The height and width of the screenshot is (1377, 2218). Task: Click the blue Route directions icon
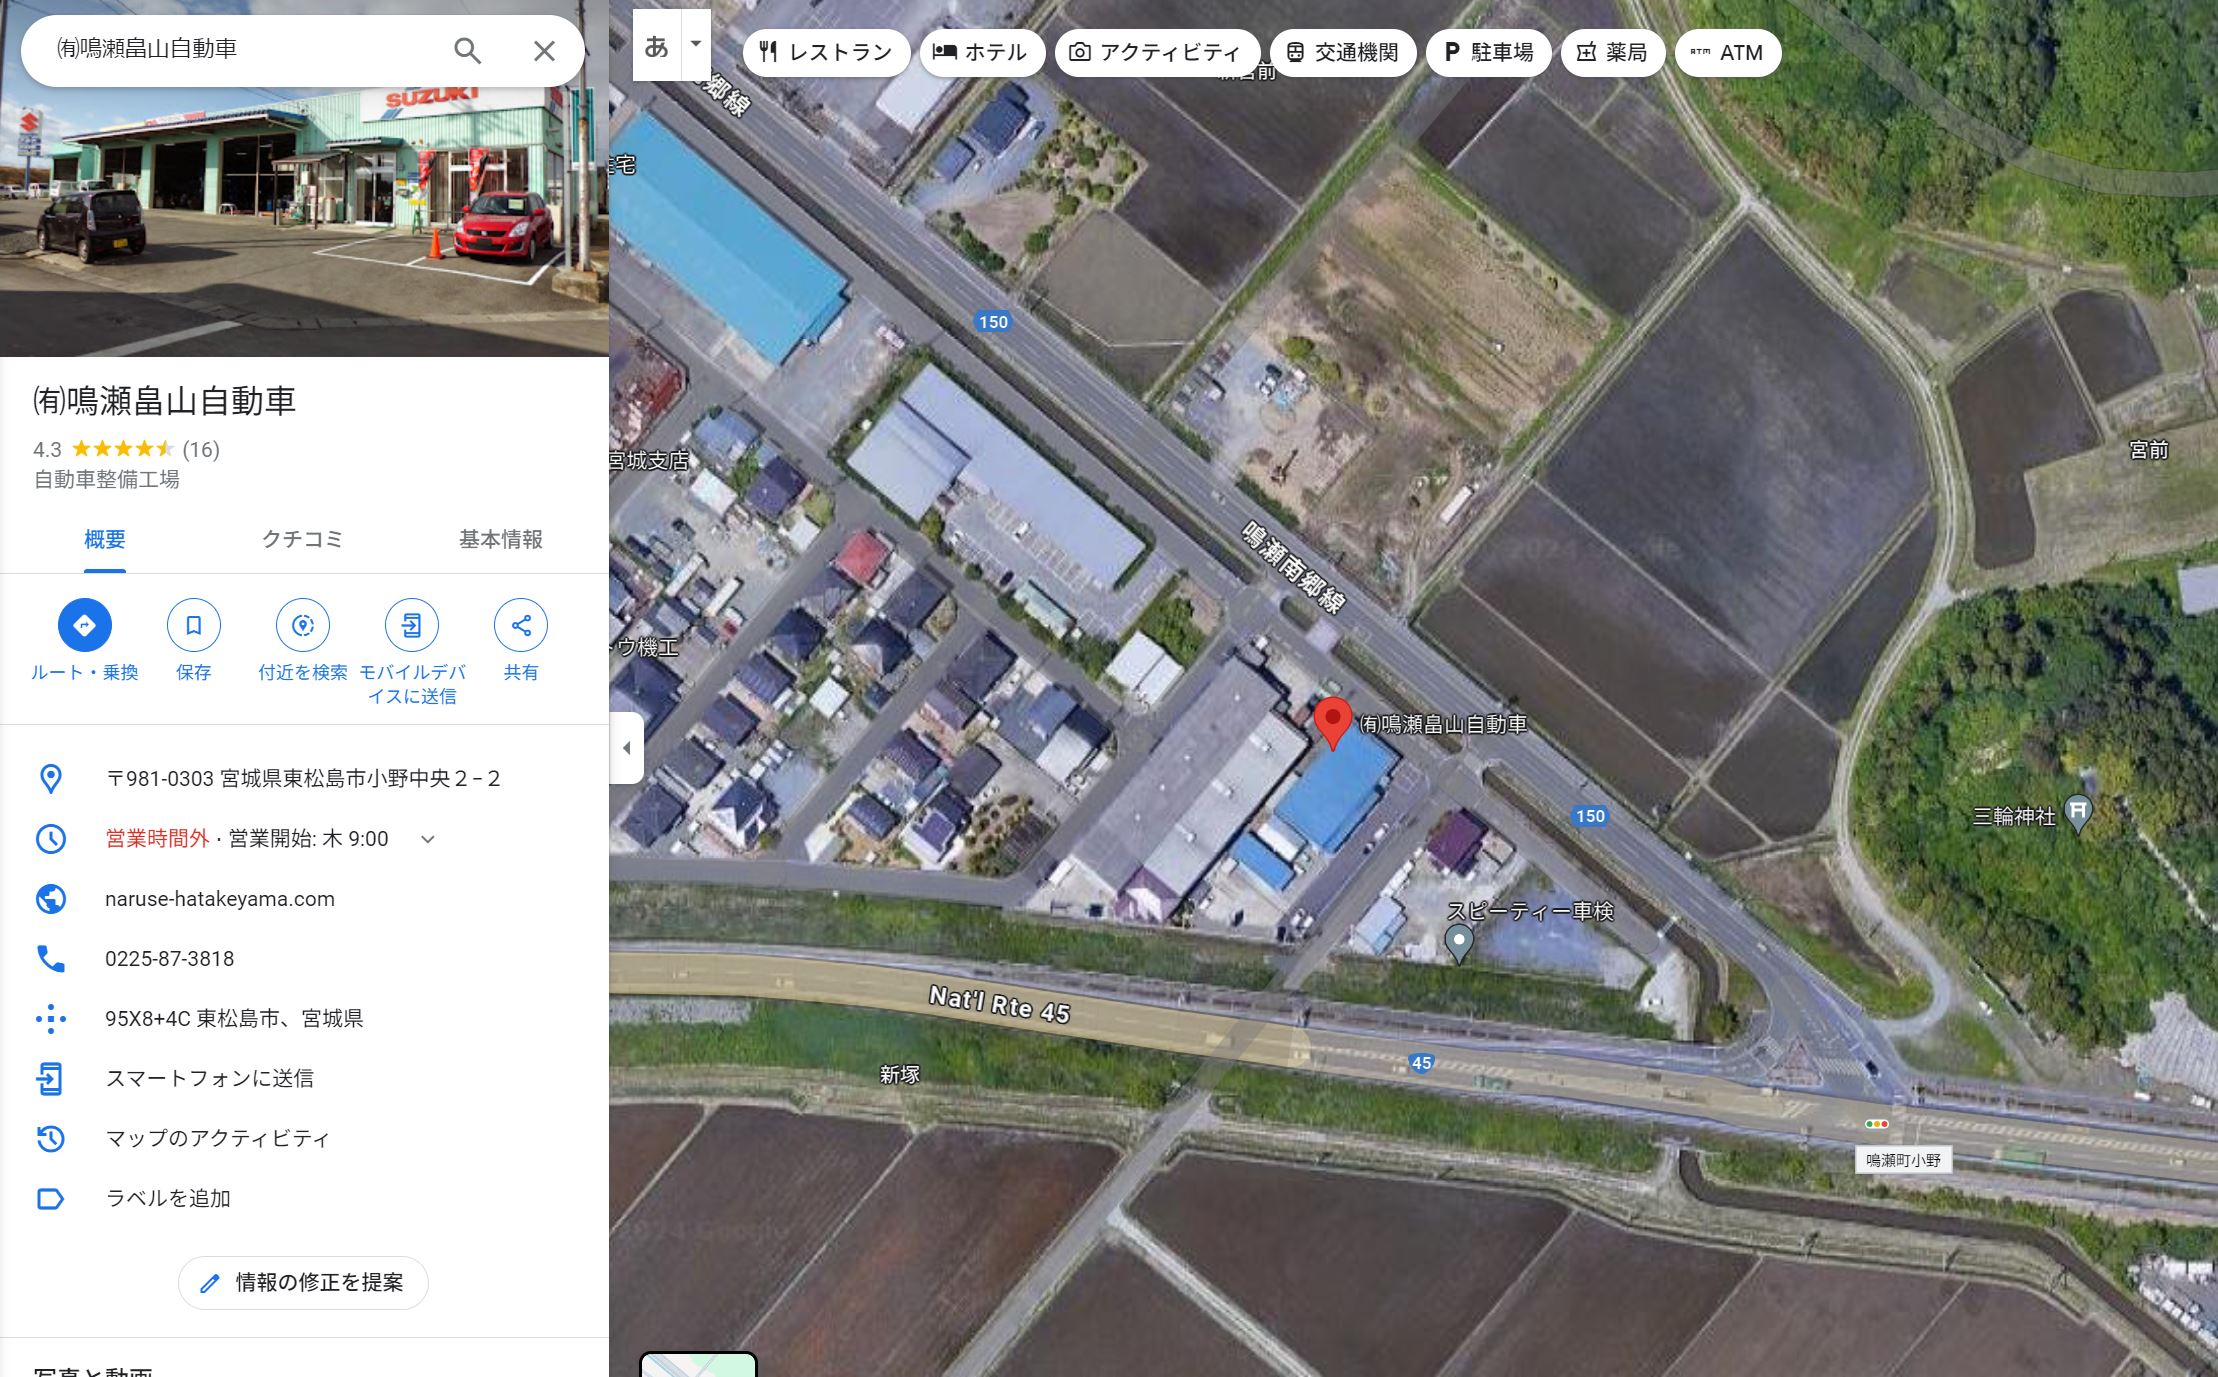[85, 625]
